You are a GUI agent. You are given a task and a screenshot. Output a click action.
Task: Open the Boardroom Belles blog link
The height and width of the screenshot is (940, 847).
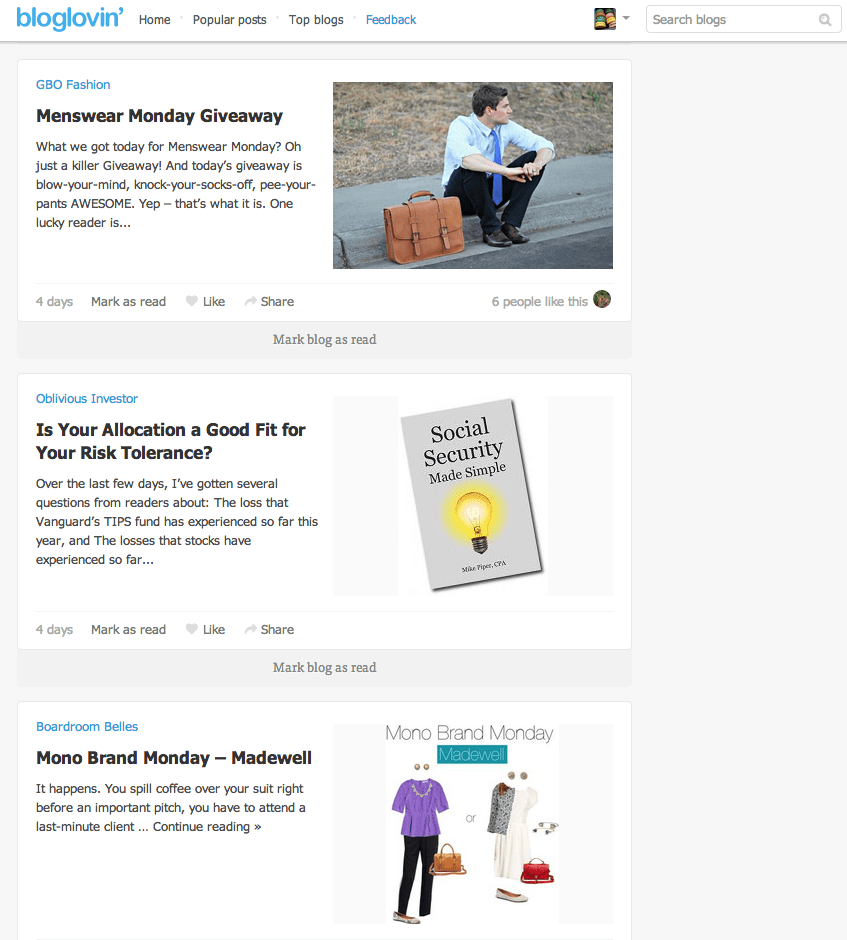87,727
